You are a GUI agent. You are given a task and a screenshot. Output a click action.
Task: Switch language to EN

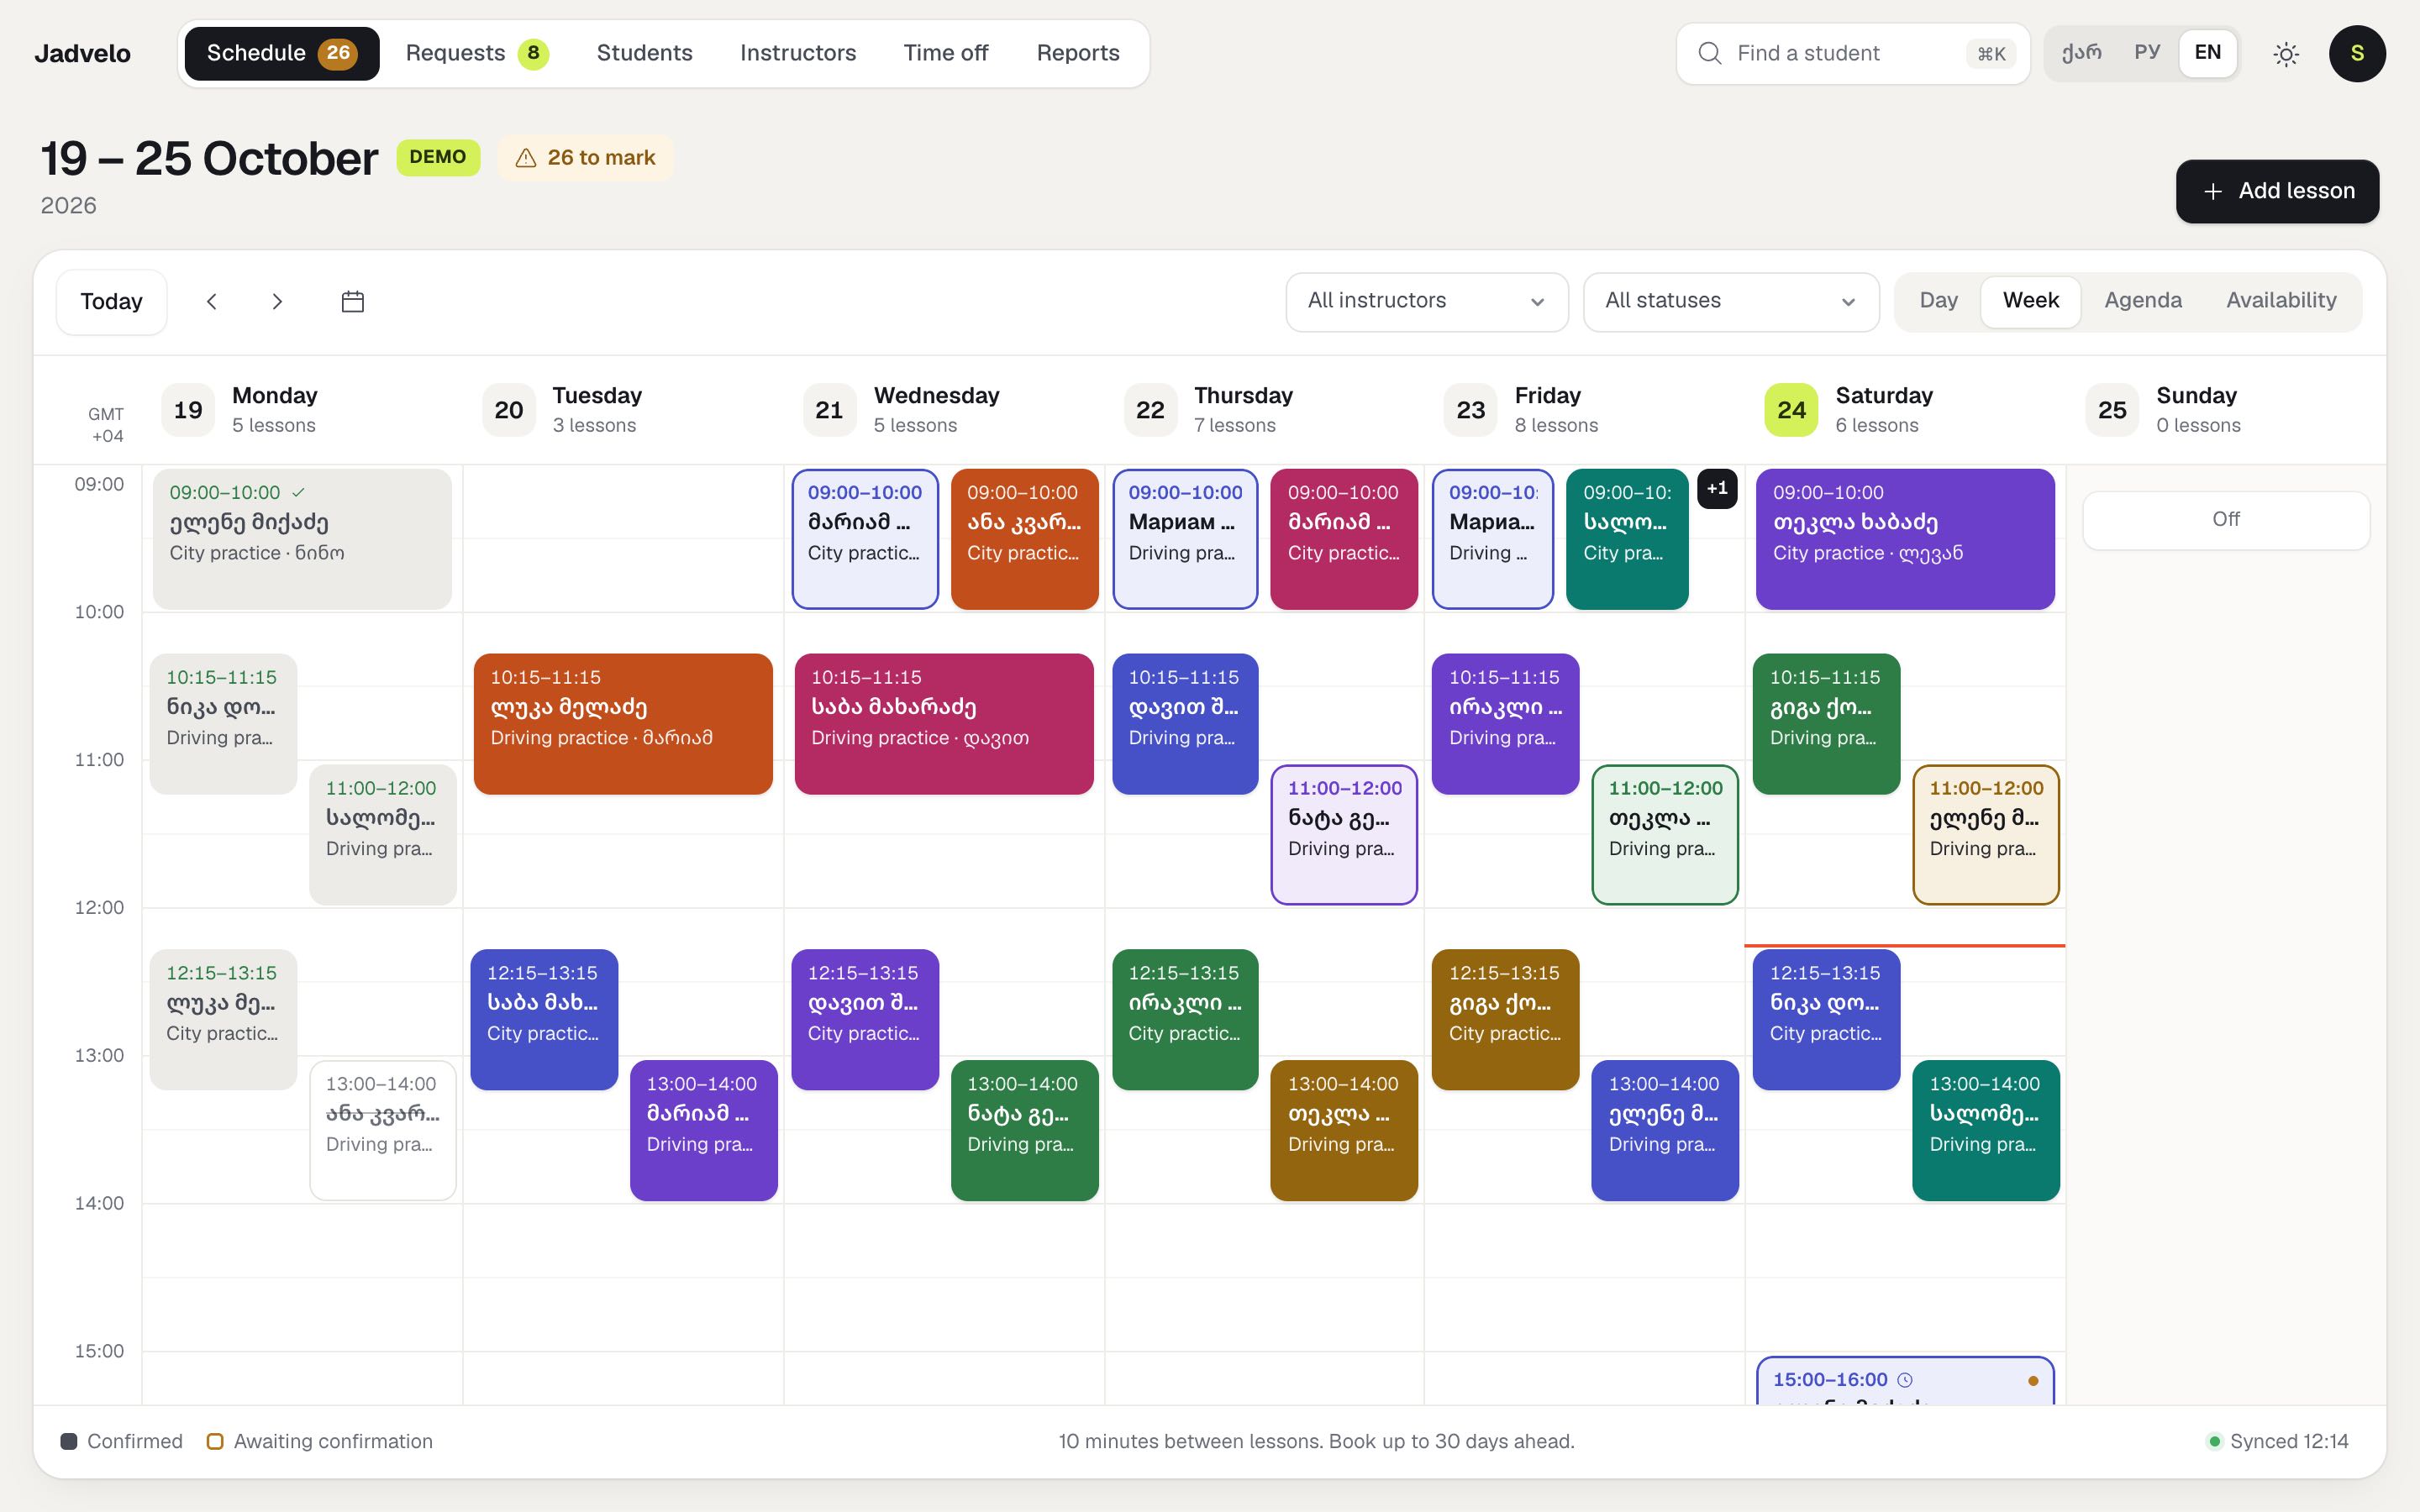click(x=2208, y=53)
